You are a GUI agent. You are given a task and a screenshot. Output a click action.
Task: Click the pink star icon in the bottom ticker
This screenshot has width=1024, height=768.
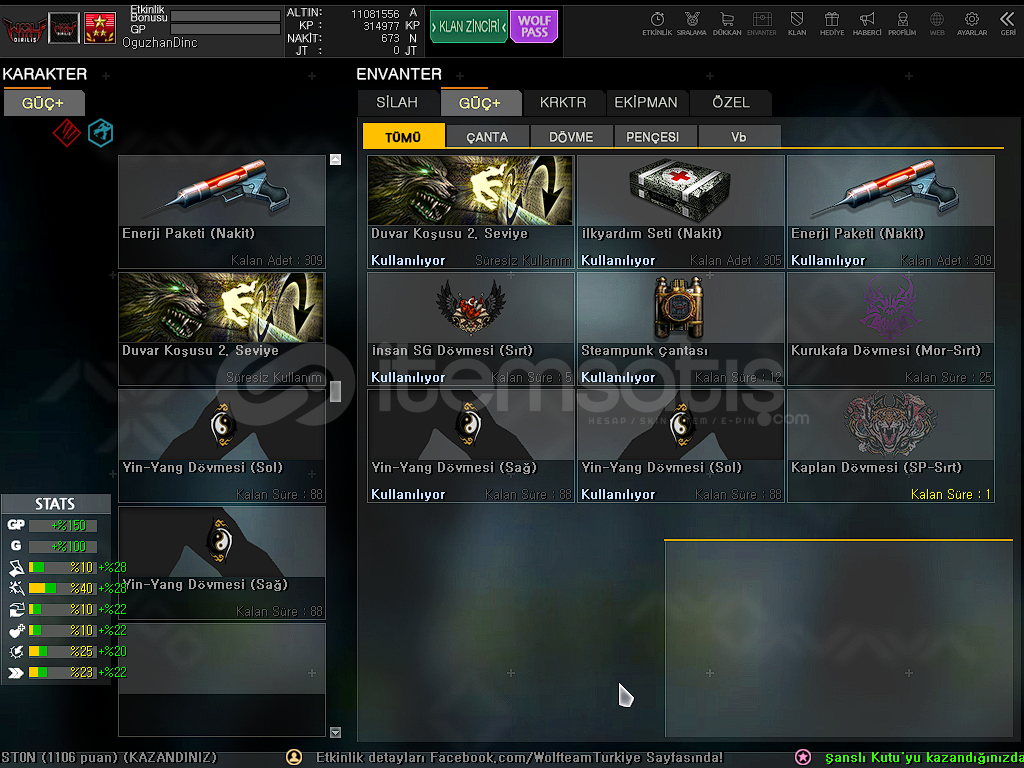pos(803,757)
